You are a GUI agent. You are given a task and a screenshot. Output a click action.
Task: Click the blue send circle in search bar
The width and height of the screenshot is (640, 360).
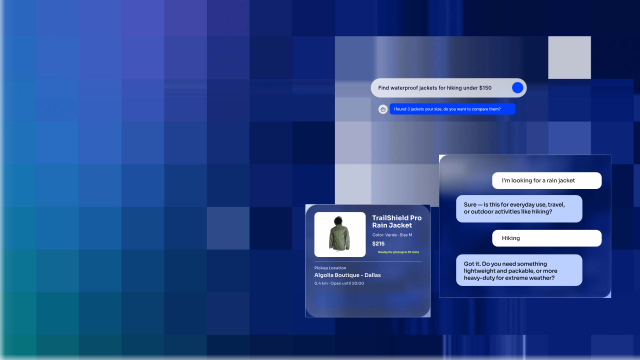(517, 88)
